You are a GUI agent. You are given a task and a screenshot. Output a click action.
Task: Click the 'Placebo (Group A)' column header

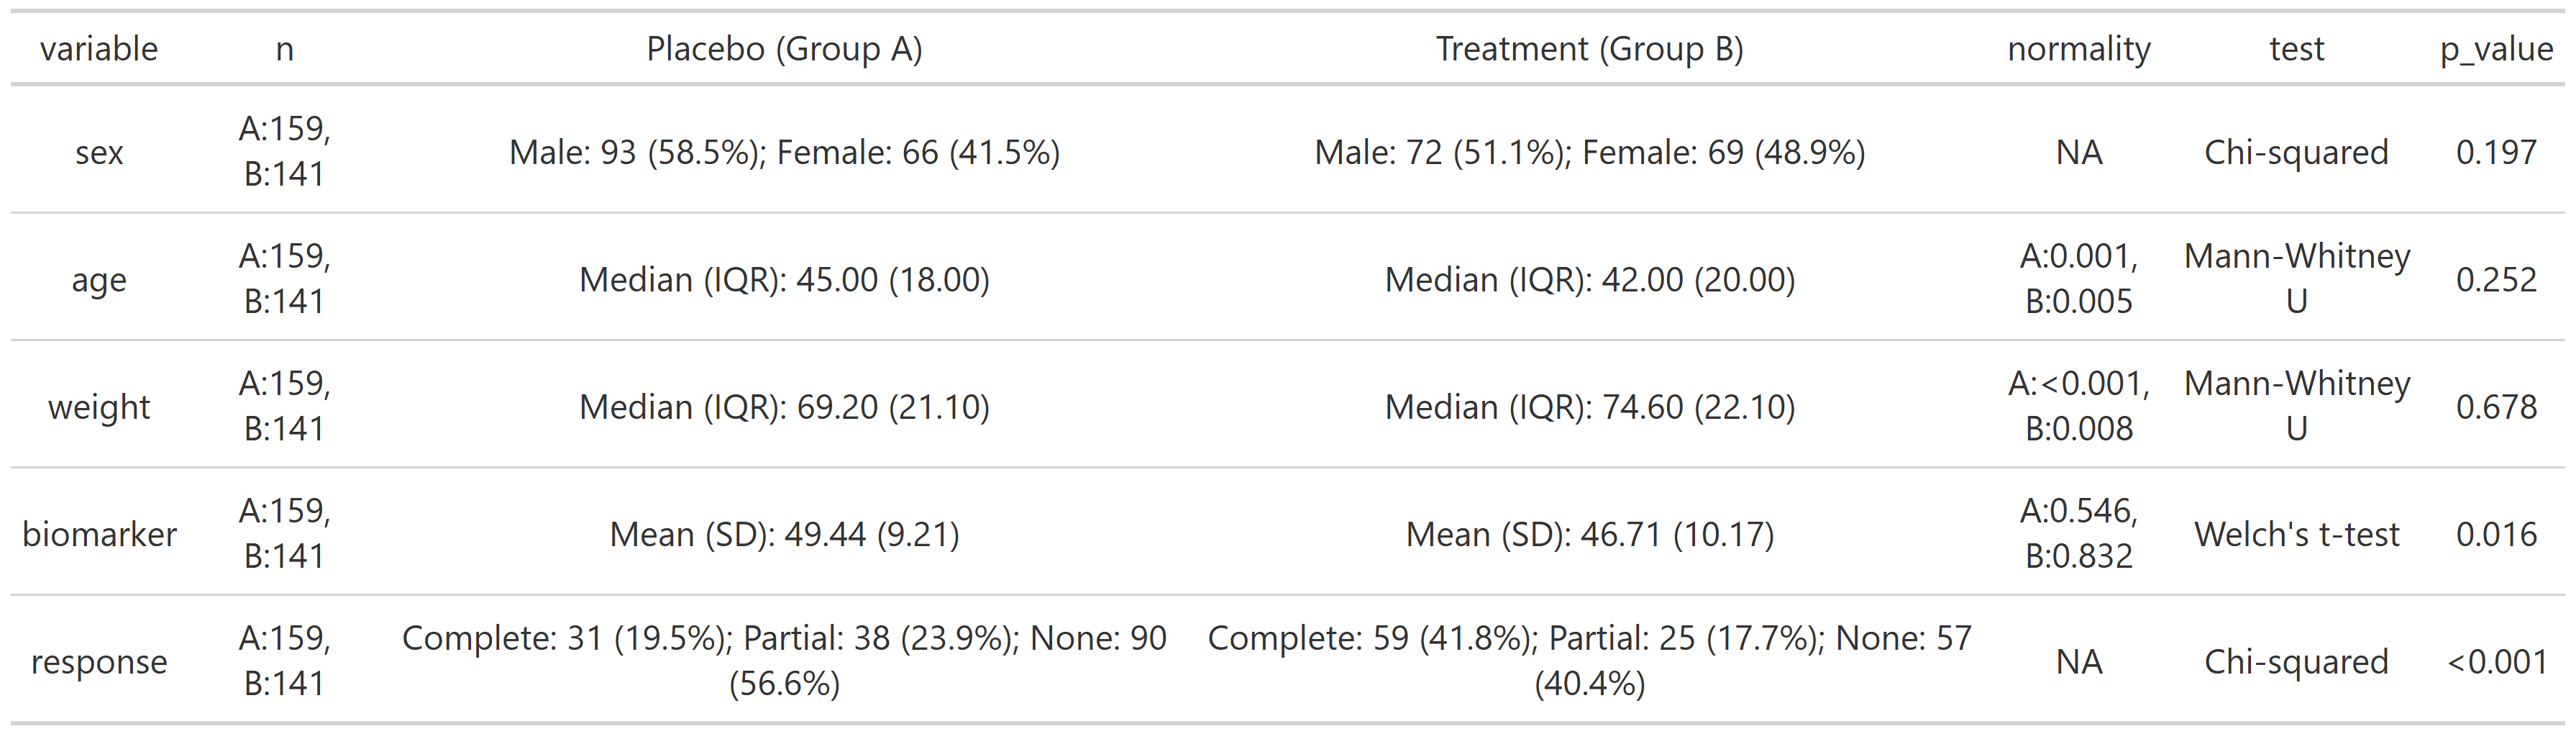pos(784,49)
